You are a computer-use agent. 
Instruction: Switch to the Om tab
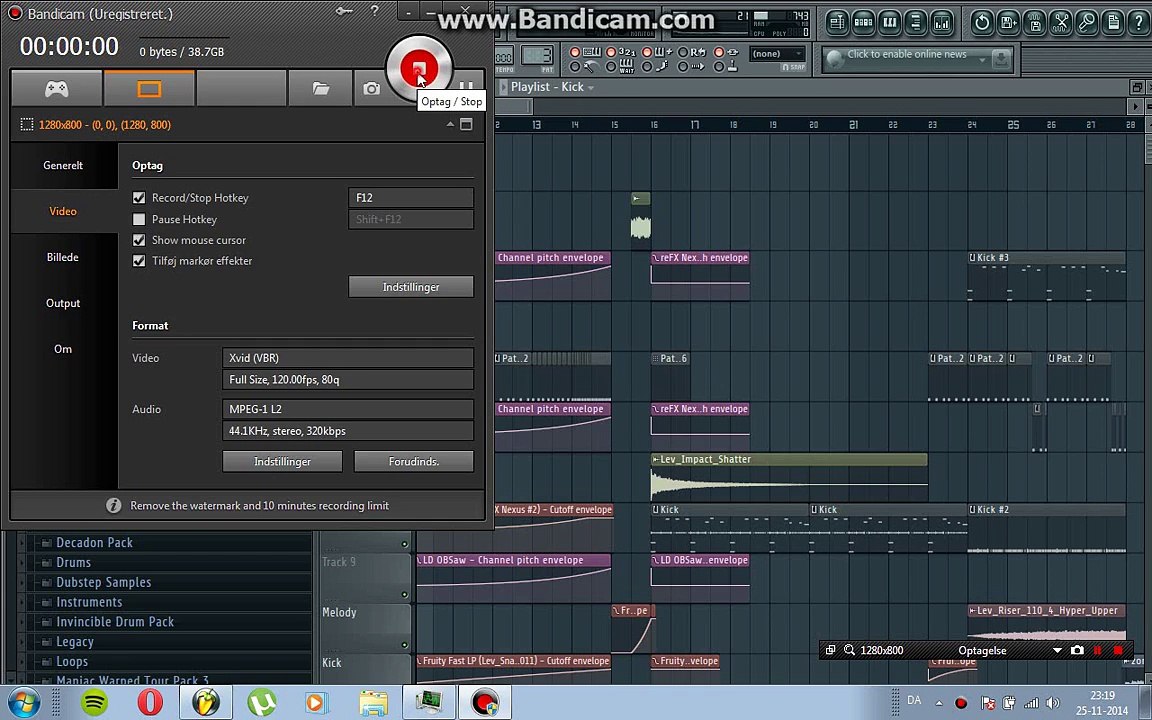pyautogui.click(x=63, y=349)
